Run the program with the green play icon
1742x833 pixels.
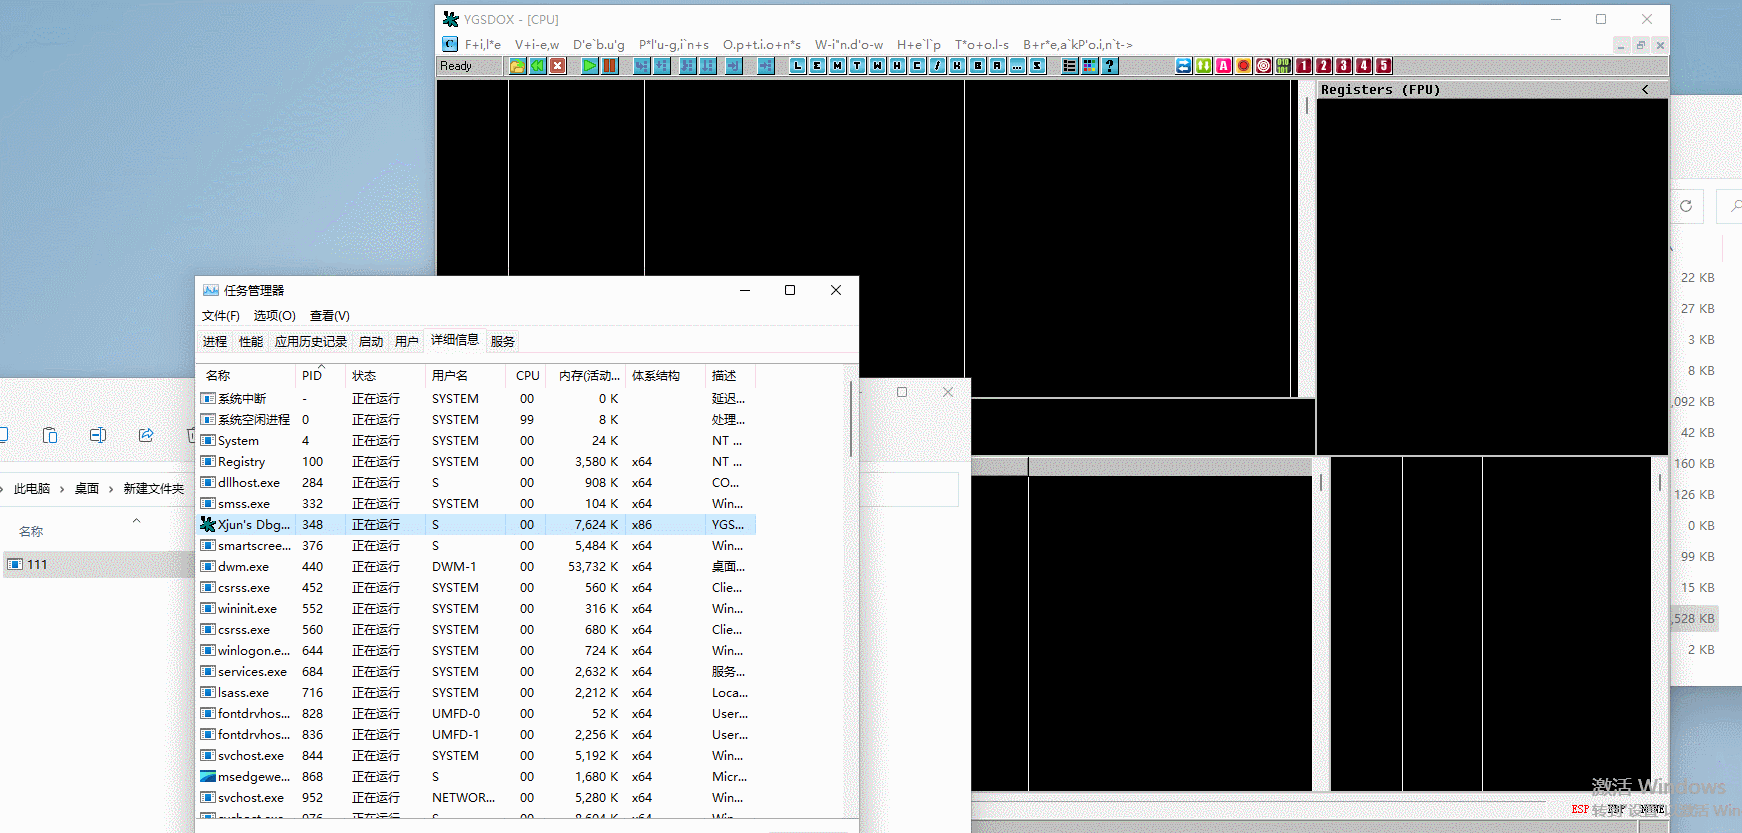pyautogui.click(x=590, y=66)
